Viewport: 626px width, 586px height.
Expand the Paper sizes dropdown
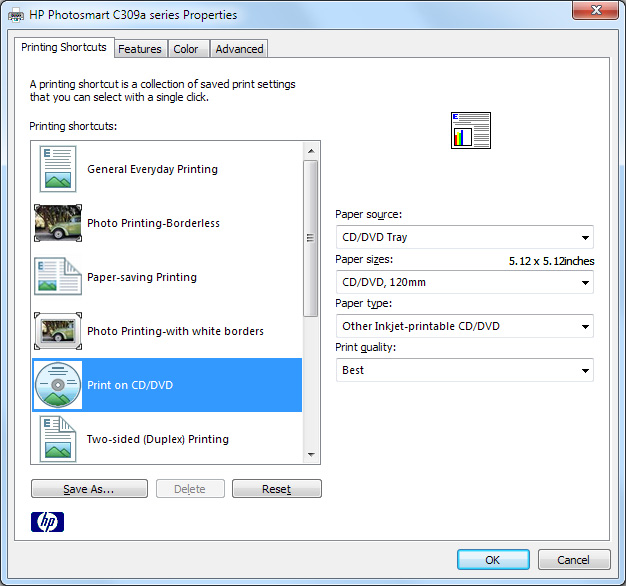click(x=464, y=282)
